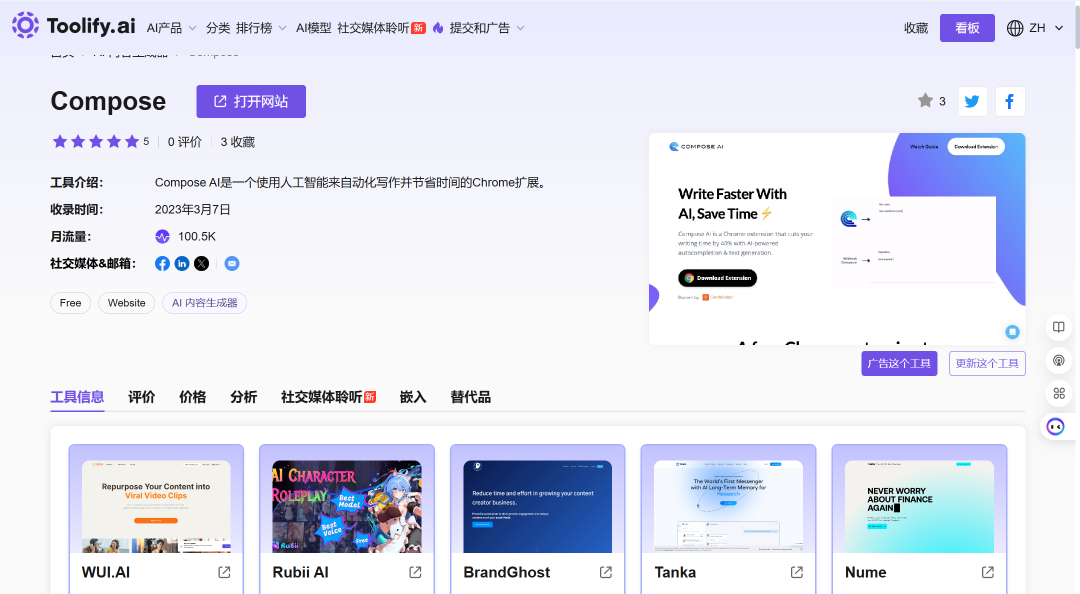Click the 0 评价 count
Image resolution: width=1080 pixels, height=594 pixels.
click(185, 142)
